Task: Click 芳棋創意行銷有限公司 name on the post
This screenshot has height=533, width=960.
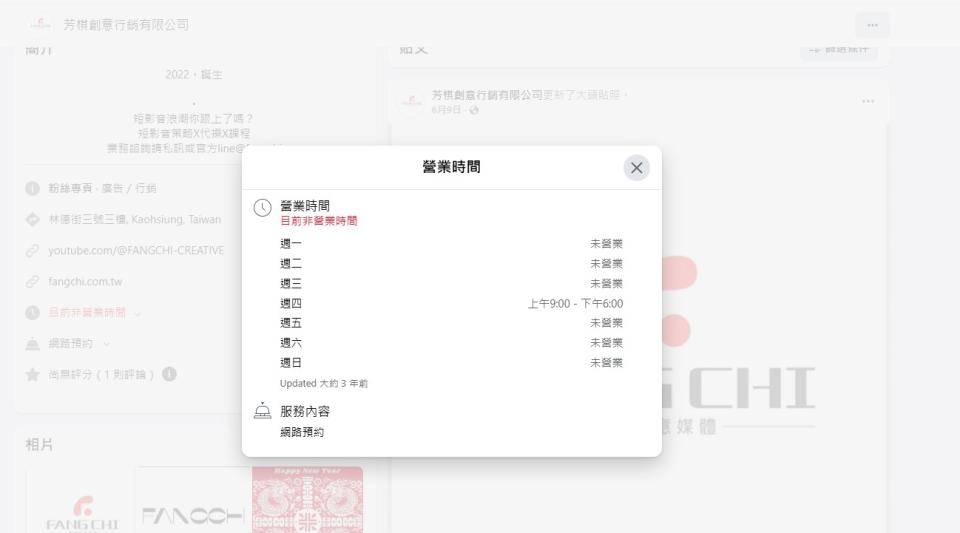Action: 486,95
